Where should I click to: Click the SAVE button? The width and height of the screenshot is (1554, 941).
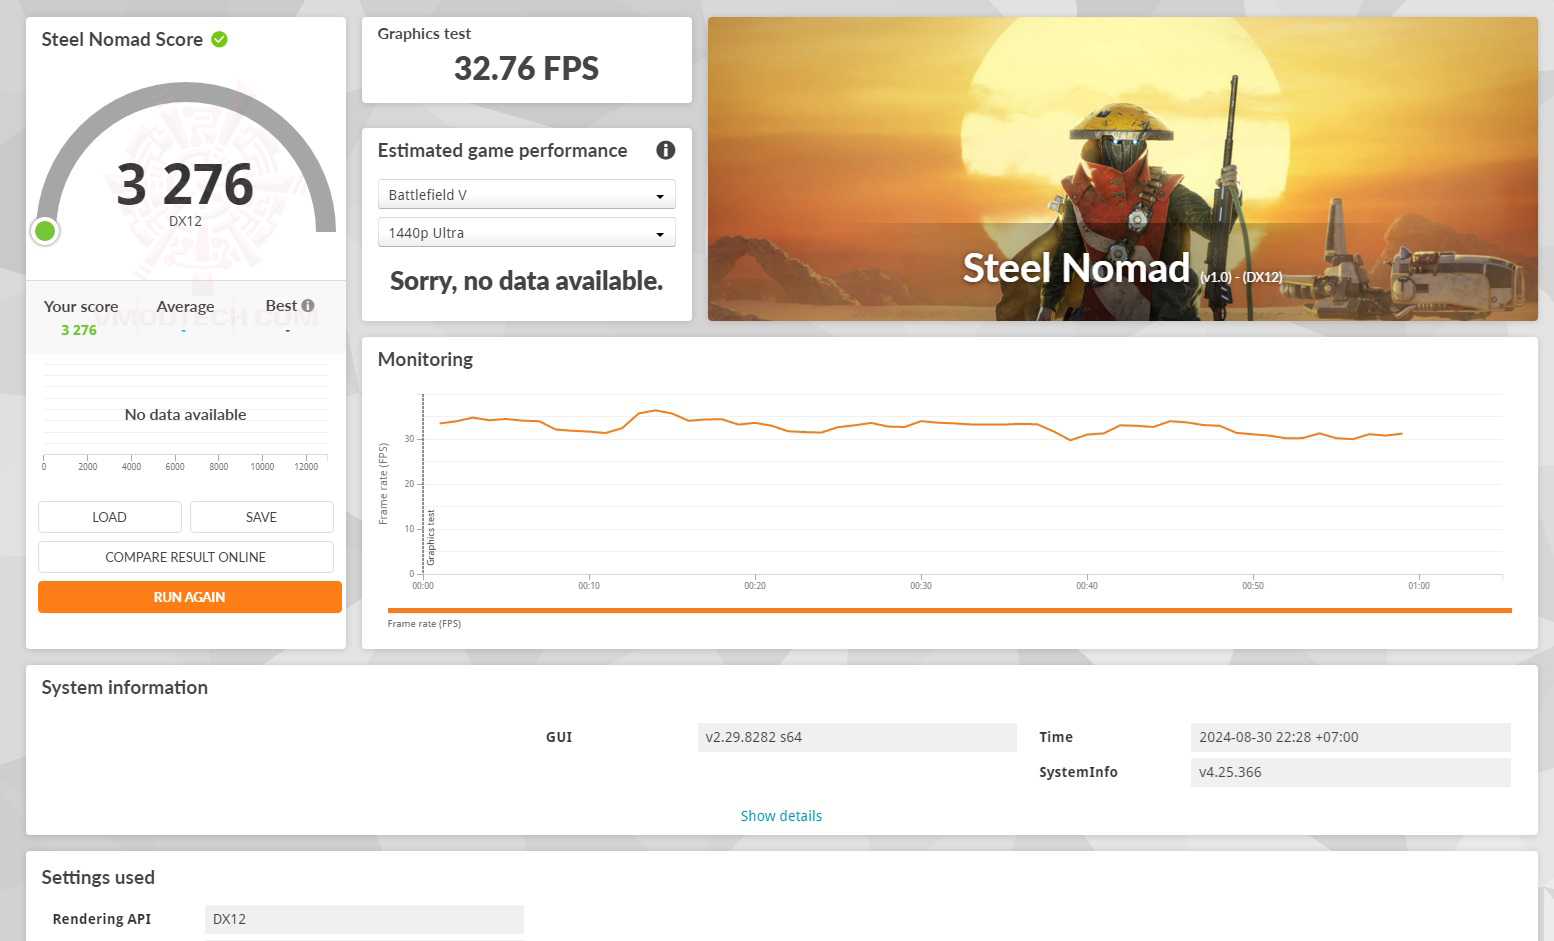click(262, 517)
